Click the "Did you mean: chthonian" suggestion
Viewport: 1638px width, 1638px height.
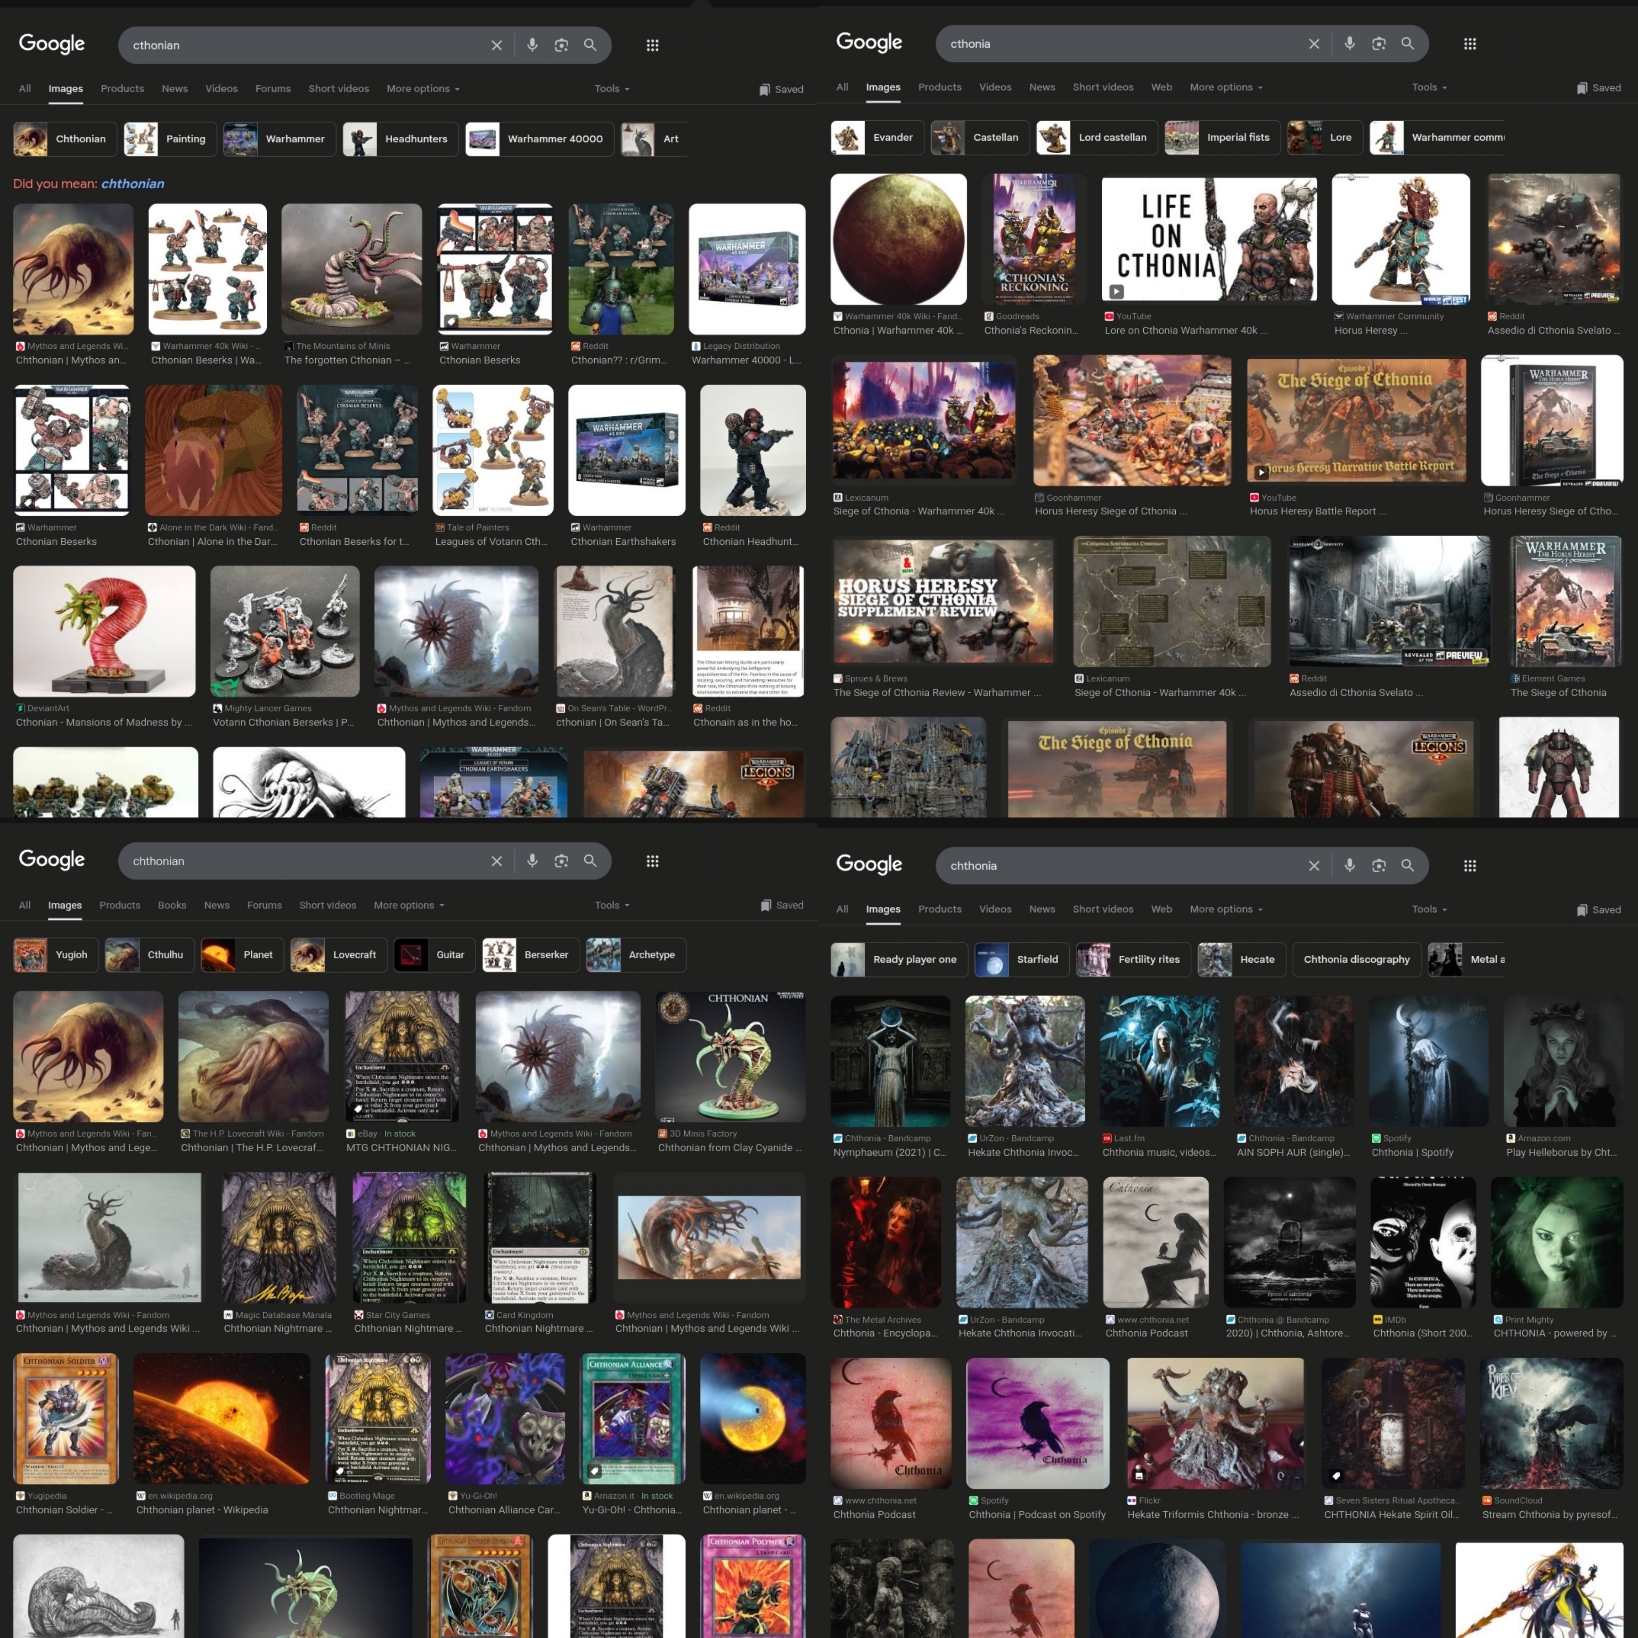(x=89, y=184)
